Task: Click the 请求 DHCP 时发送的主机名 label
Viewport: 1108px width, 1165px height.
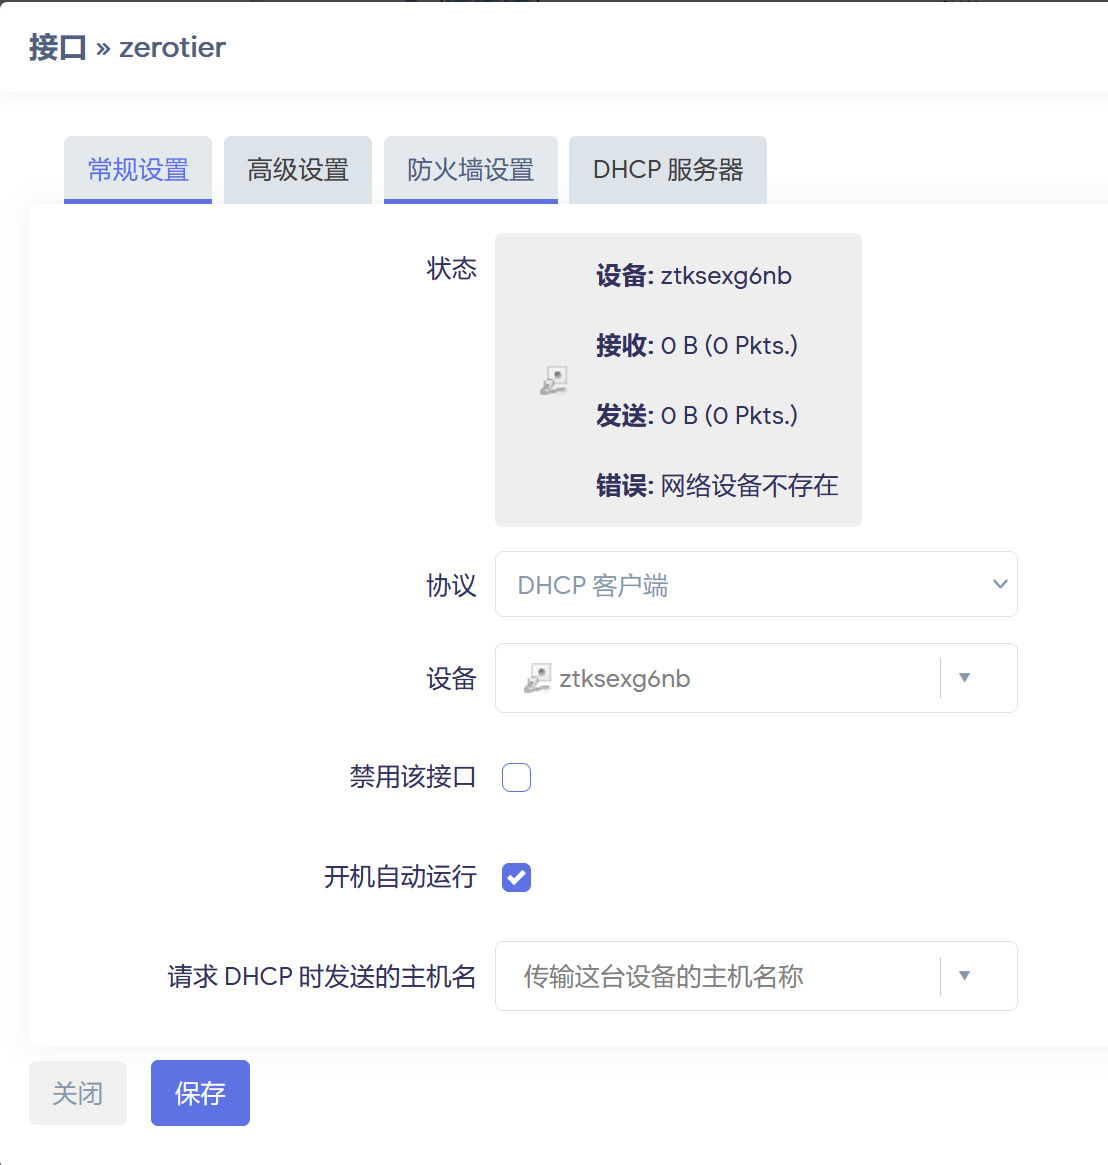Action: [322, 976]
